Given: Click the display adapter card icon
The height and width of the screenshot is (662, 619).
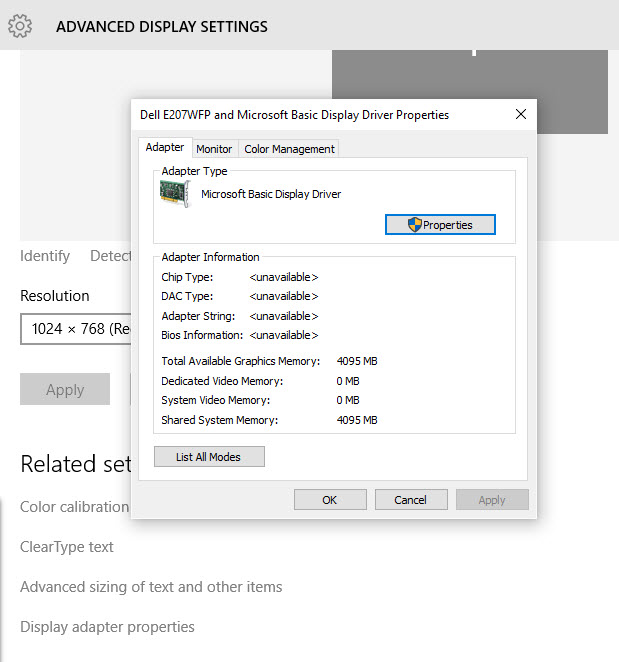Looking at the screenshot, I should [176, 194].
